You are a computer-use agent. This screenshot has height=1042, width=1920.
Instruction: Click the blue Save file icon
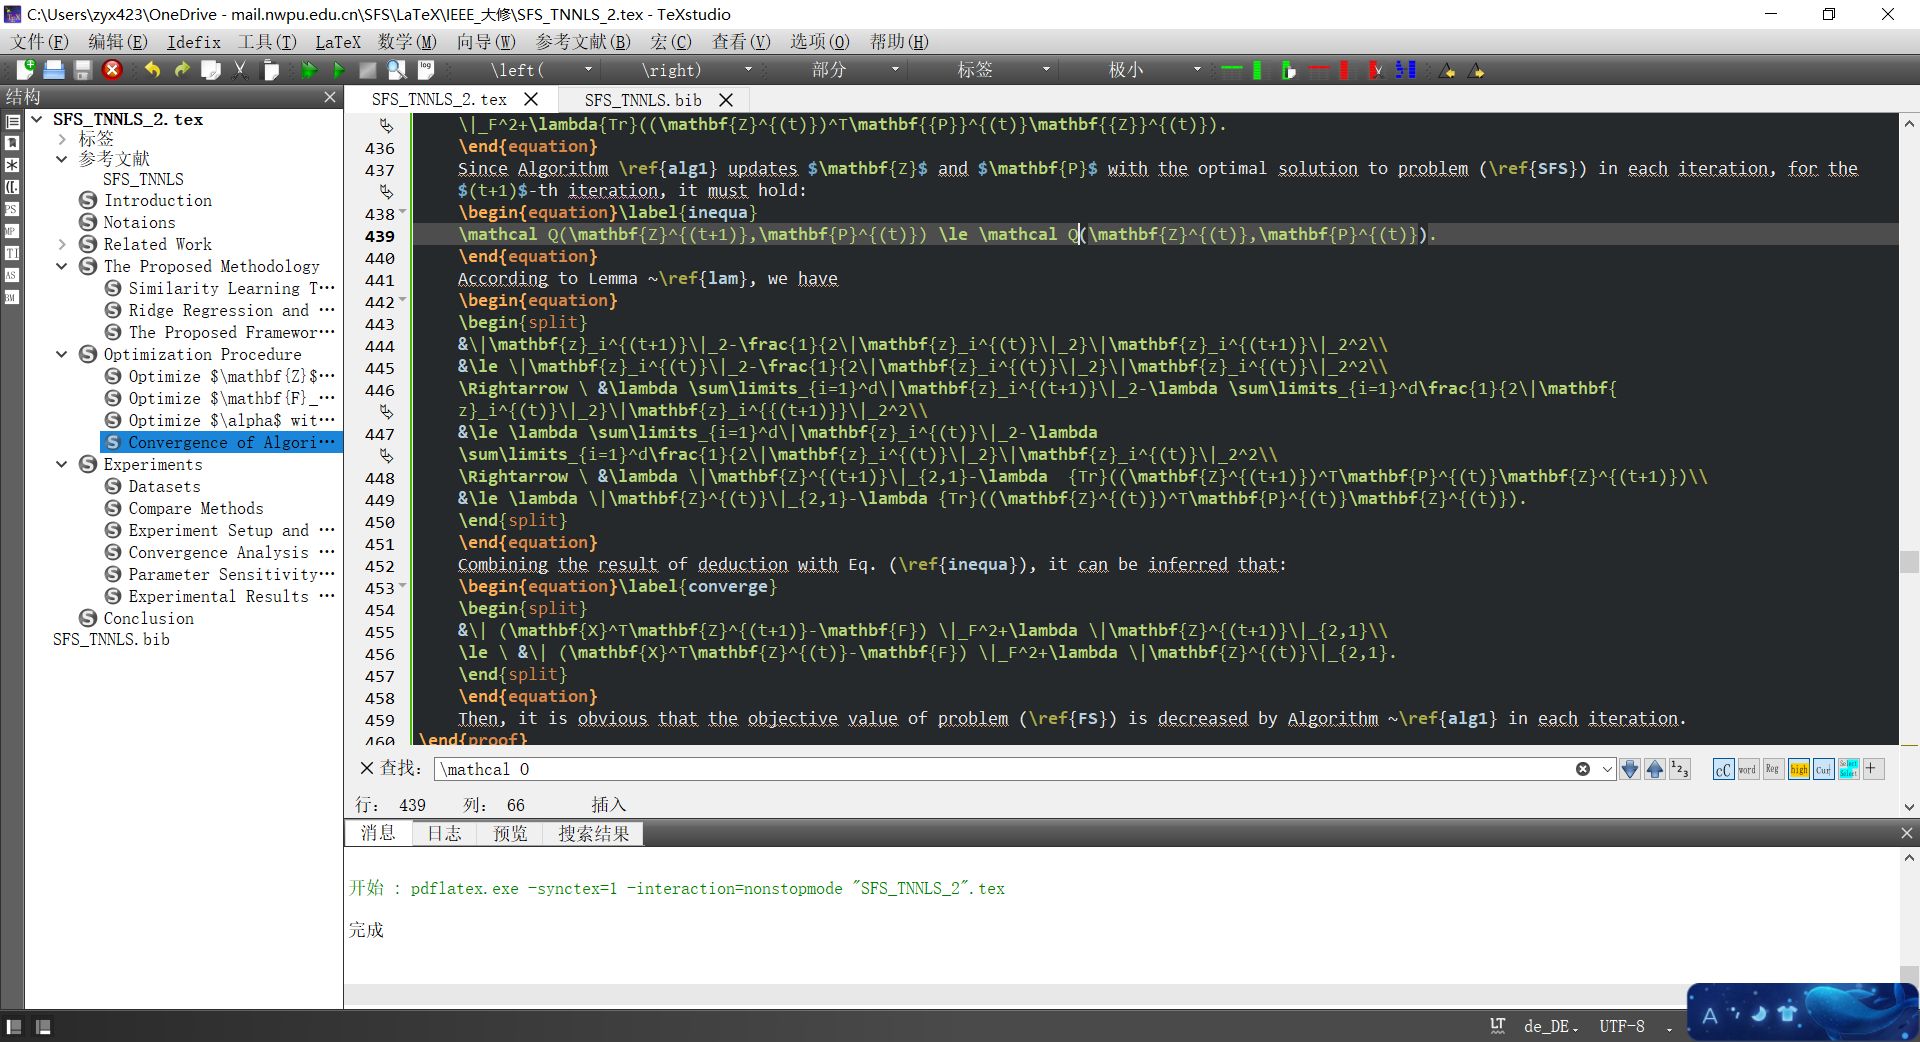click(54, 70)
